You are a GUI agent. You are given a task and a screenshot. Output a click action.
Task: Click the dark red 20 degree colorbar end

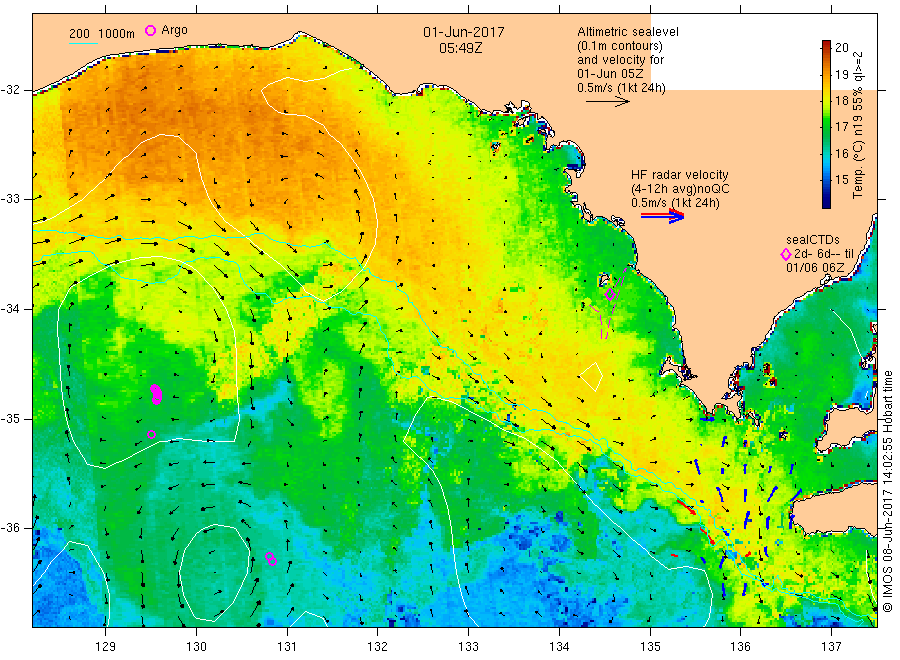827,45
